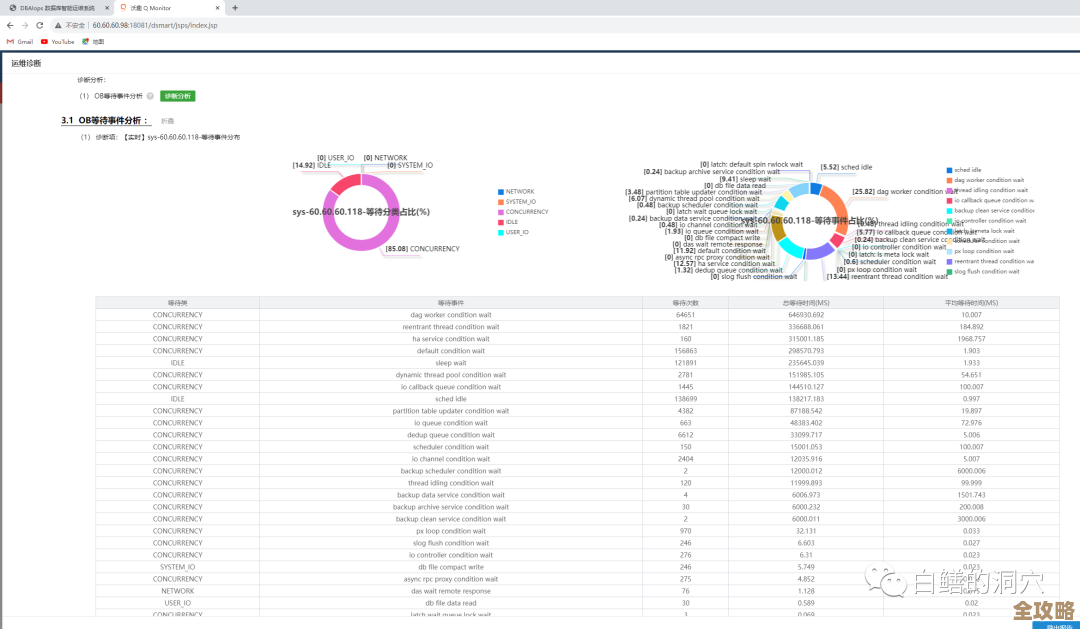Open the Gmail bookmark

(x=20, y=42)
